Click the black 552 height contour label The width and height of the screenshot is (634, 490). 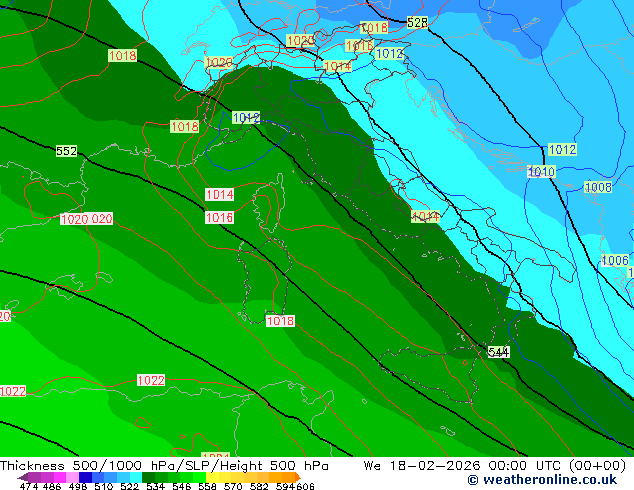tap(66, 151)
